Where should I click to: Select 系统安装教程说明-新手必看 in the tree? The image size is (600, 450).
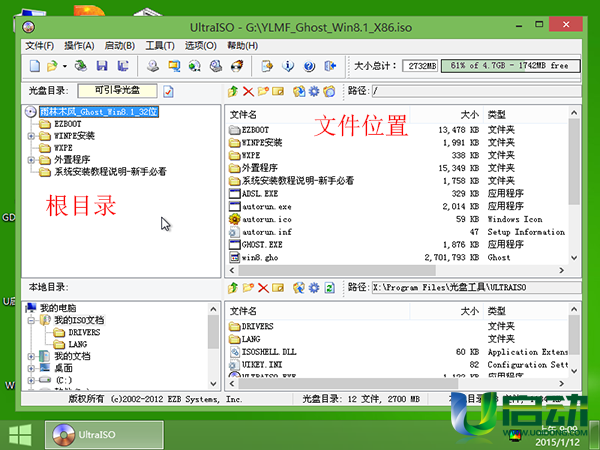pyautogui.click(x=110, y=172)
